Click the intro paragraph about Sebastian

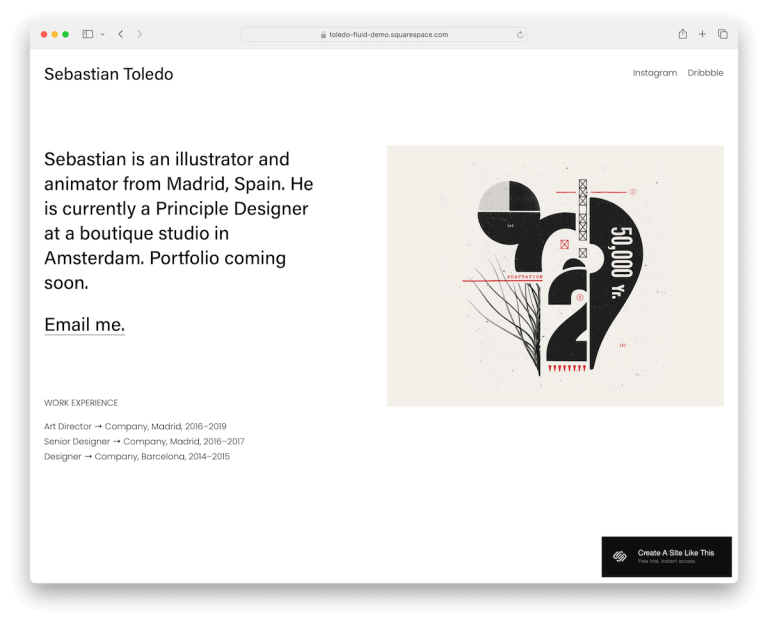(178, 221)
